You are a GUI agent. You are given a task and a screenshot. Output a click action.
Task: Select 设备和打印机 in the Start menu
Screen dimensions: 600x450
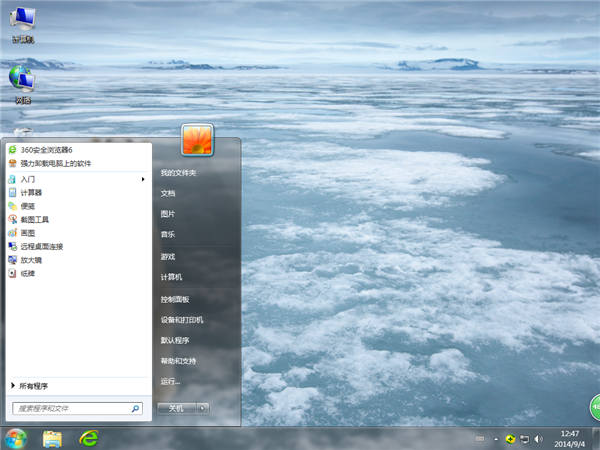(182, 319)
